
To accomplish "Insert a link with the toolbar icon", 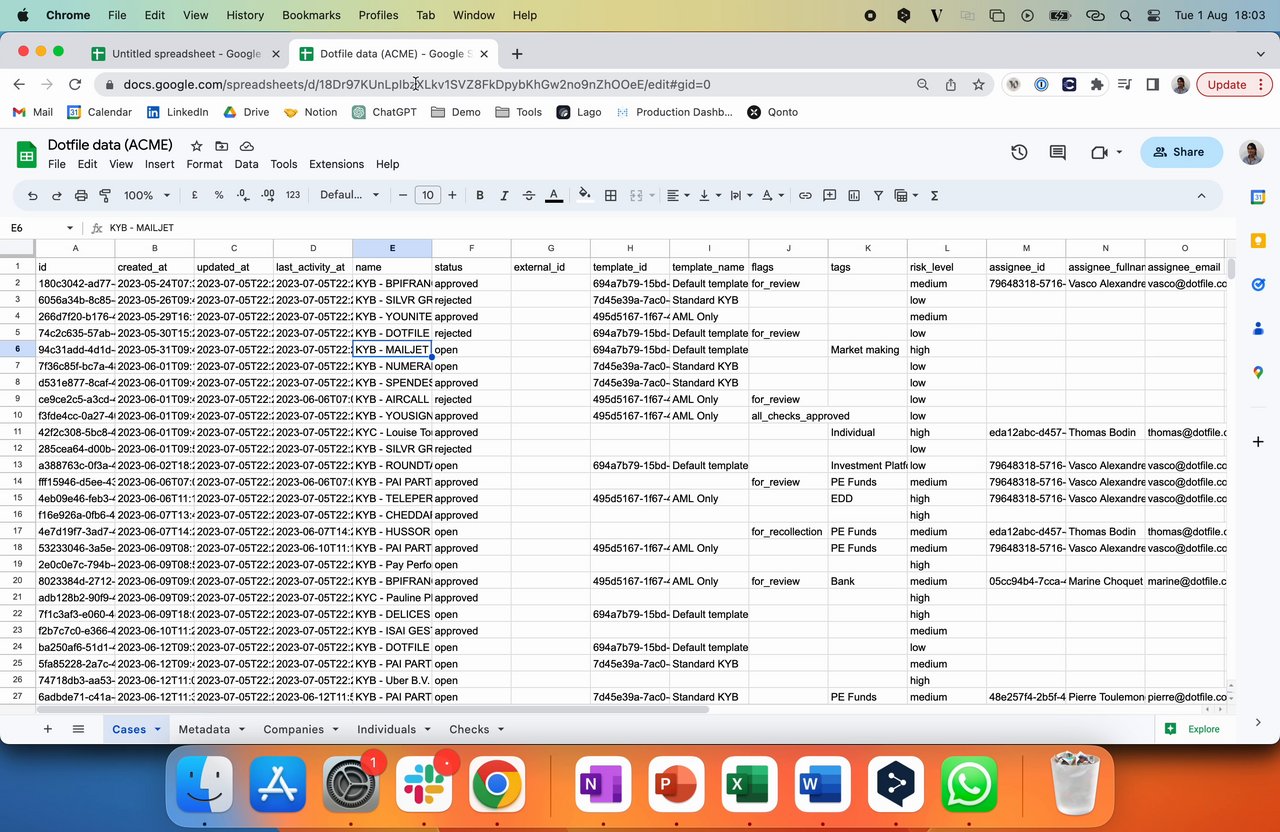I will pos(805,196).
